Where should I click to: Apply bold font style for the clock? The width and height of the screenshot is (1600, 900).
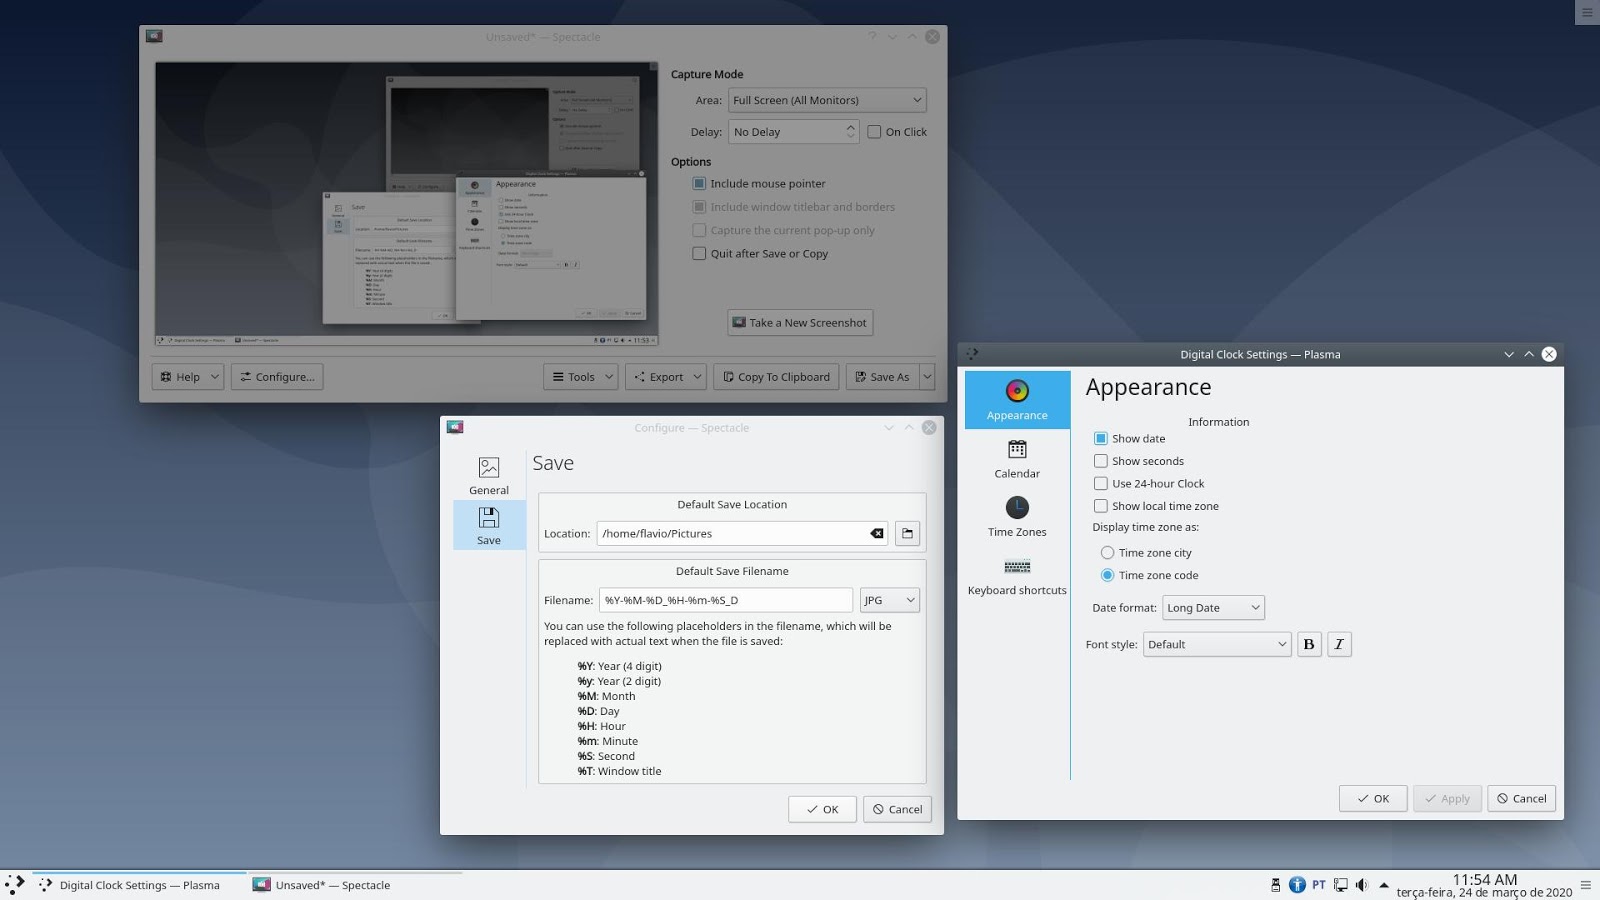point(1309,644)
